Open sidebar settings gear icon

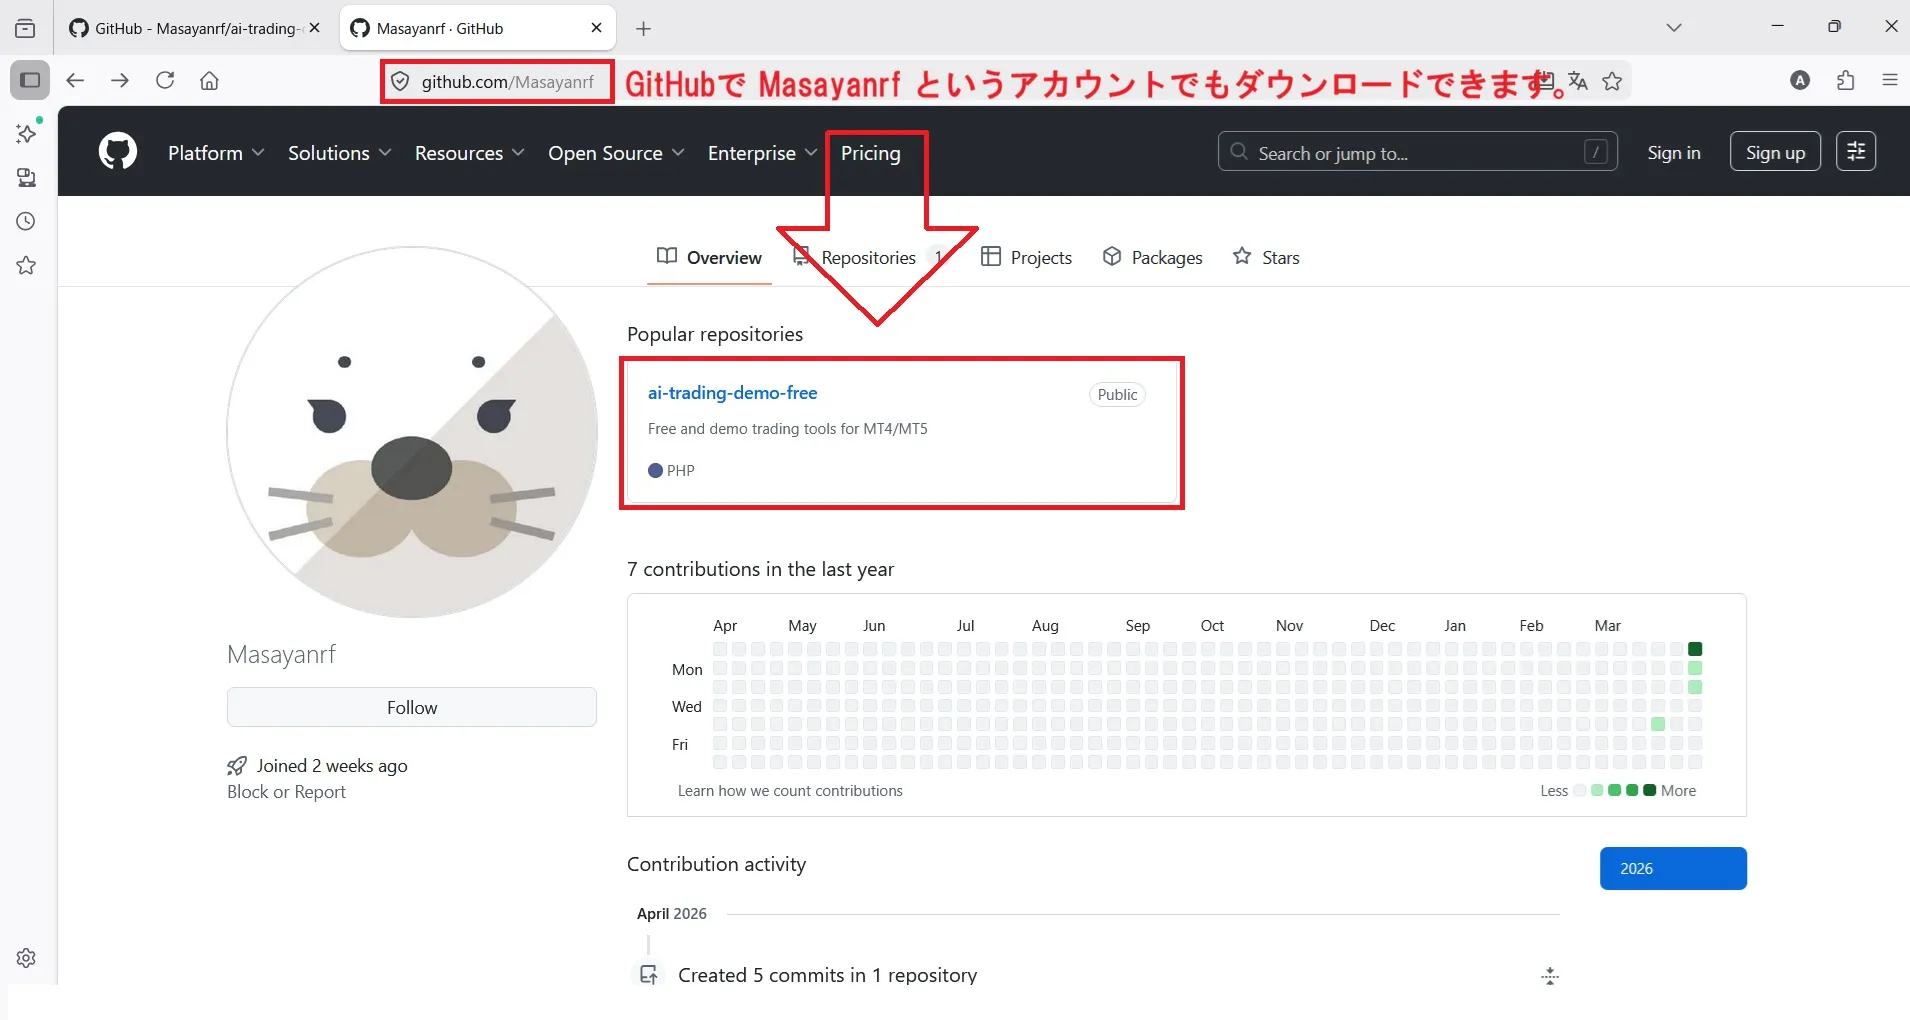27,958
